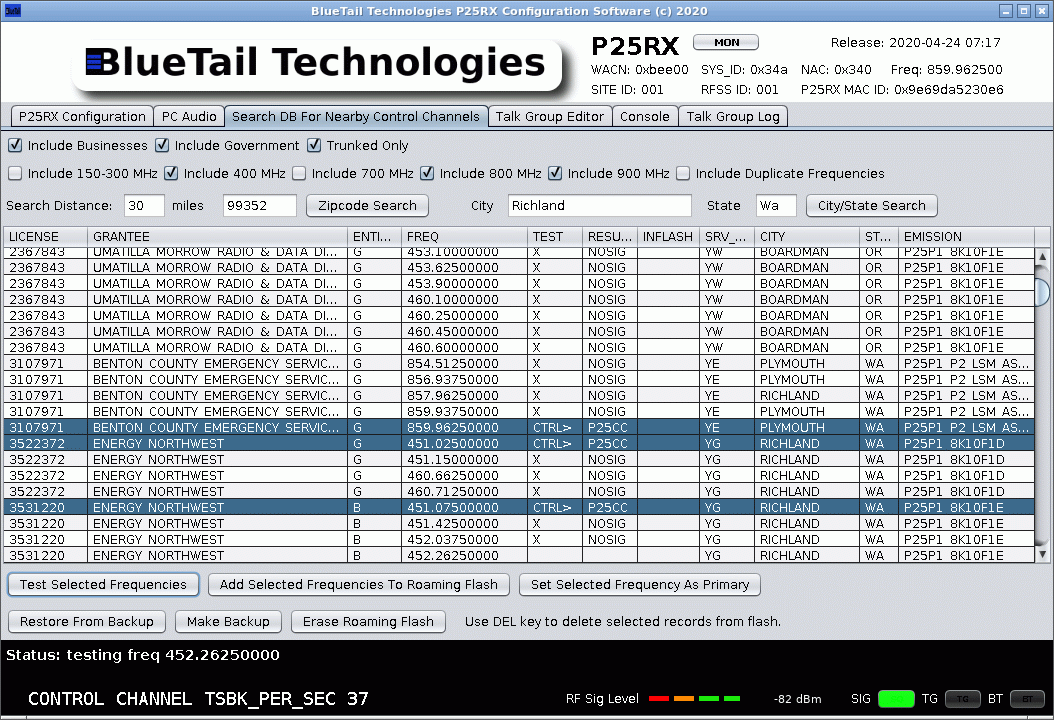Select Search DB For Nearby Control Channels tab
This screenshot has width=1054, height=720.
click(356, 116)
